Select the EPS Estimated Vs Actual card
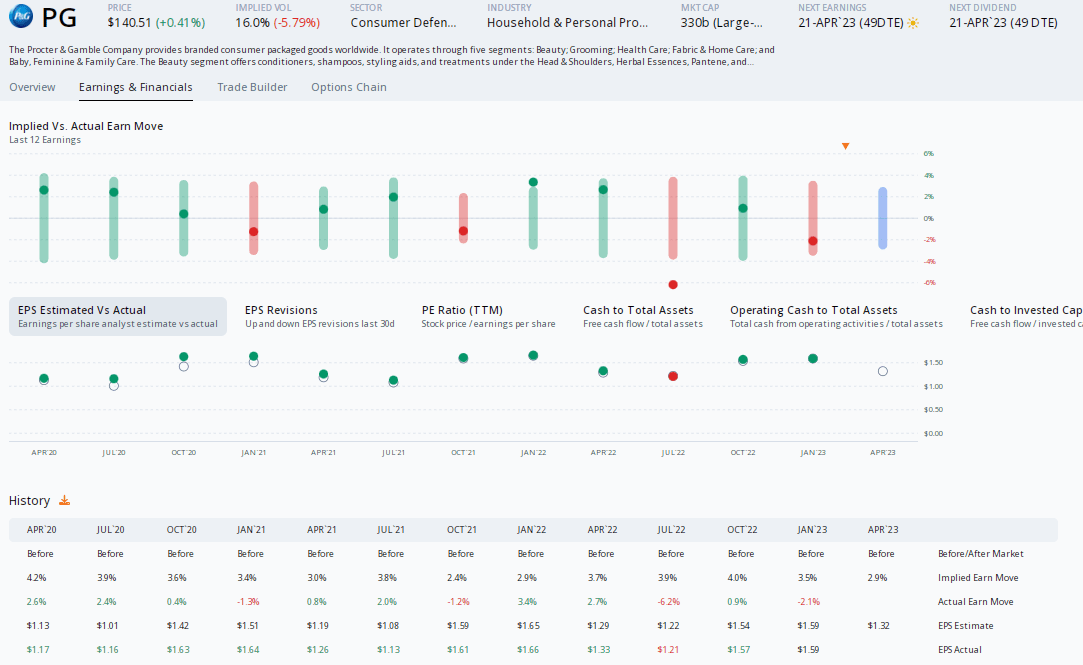This screenshot has height=665, width=1083. tap(117, 316)
